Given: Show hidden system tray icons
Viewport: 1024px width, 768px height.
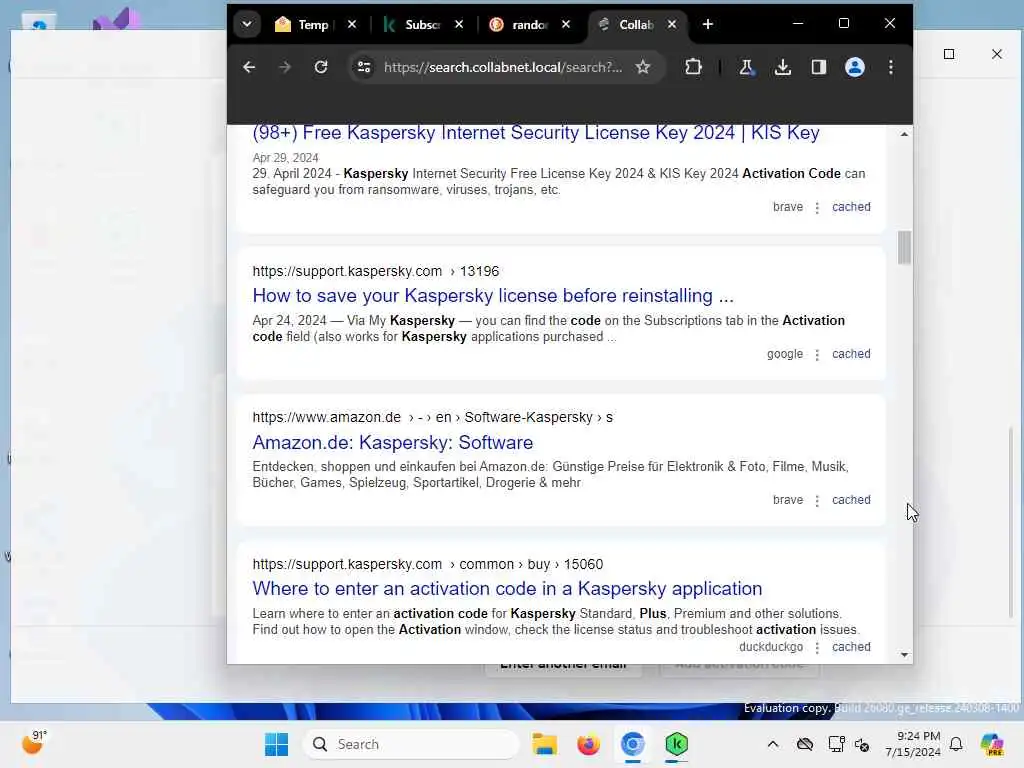Looking at the screenshot, I should tap(773, 744).
